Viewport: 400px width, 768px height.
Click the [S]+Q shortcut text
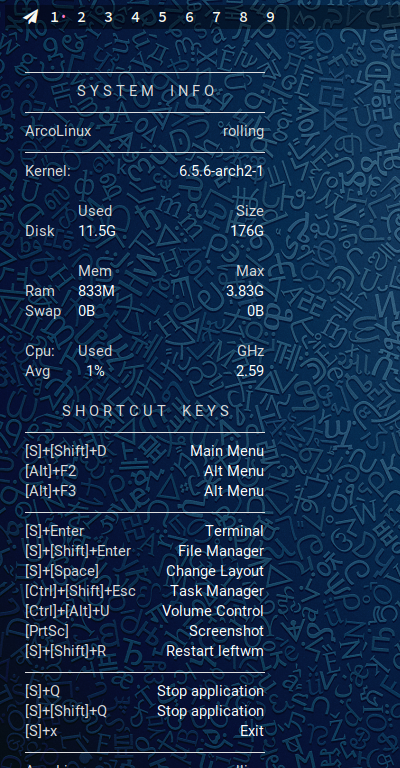click(x=43, y=691)
